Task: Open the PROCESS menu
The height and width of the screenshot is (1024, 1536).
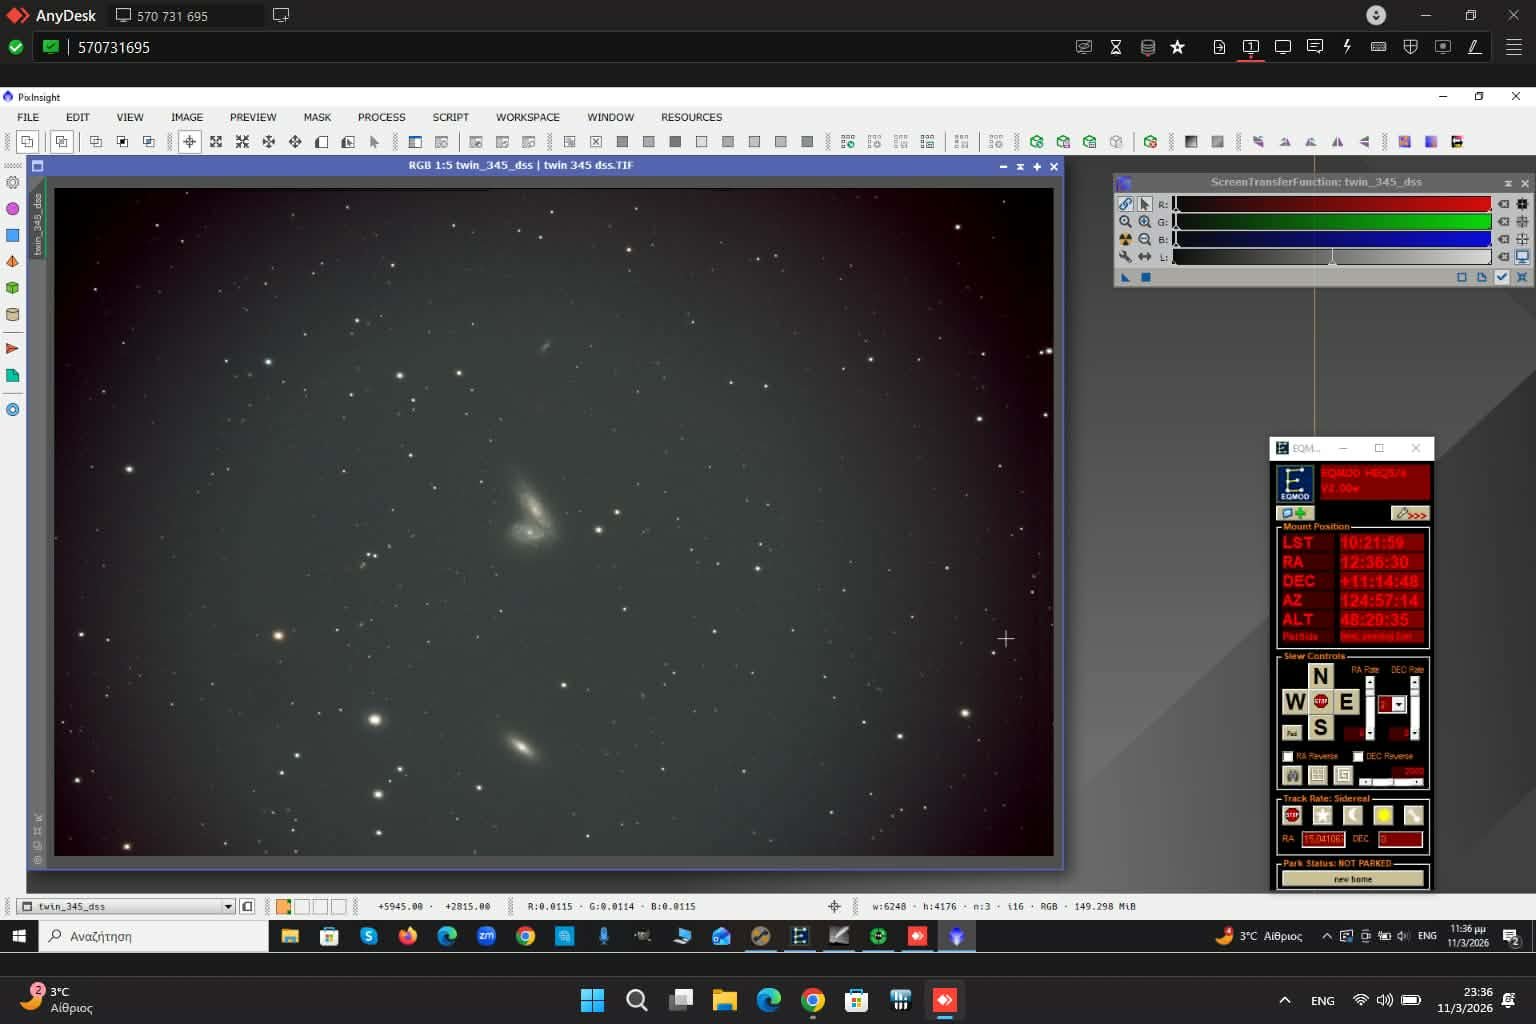Action: coord(381,117)
